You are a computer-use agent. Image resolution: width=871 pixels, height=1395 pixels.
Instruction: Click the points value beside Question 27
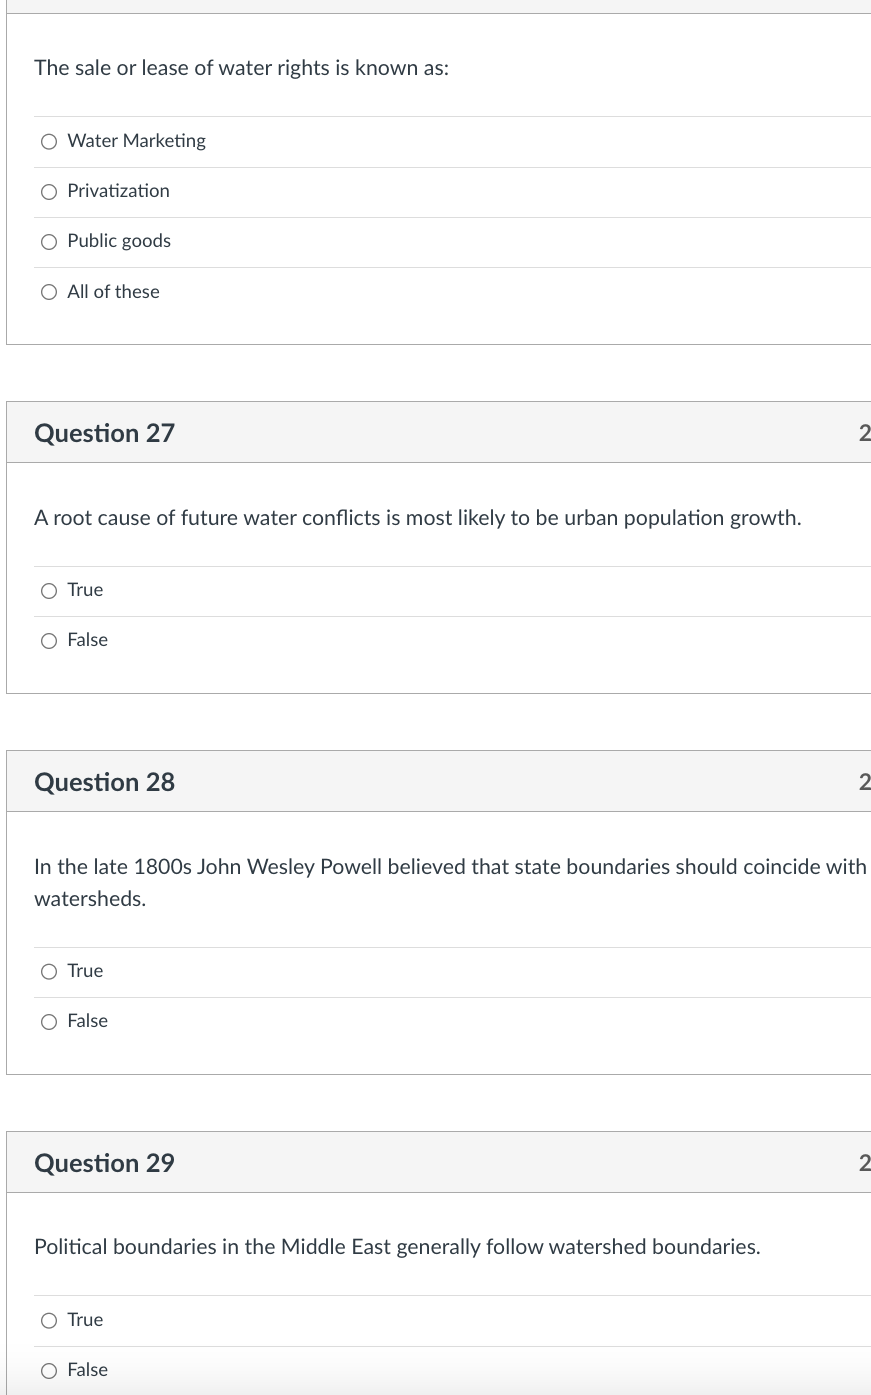(x=864, y=433)
